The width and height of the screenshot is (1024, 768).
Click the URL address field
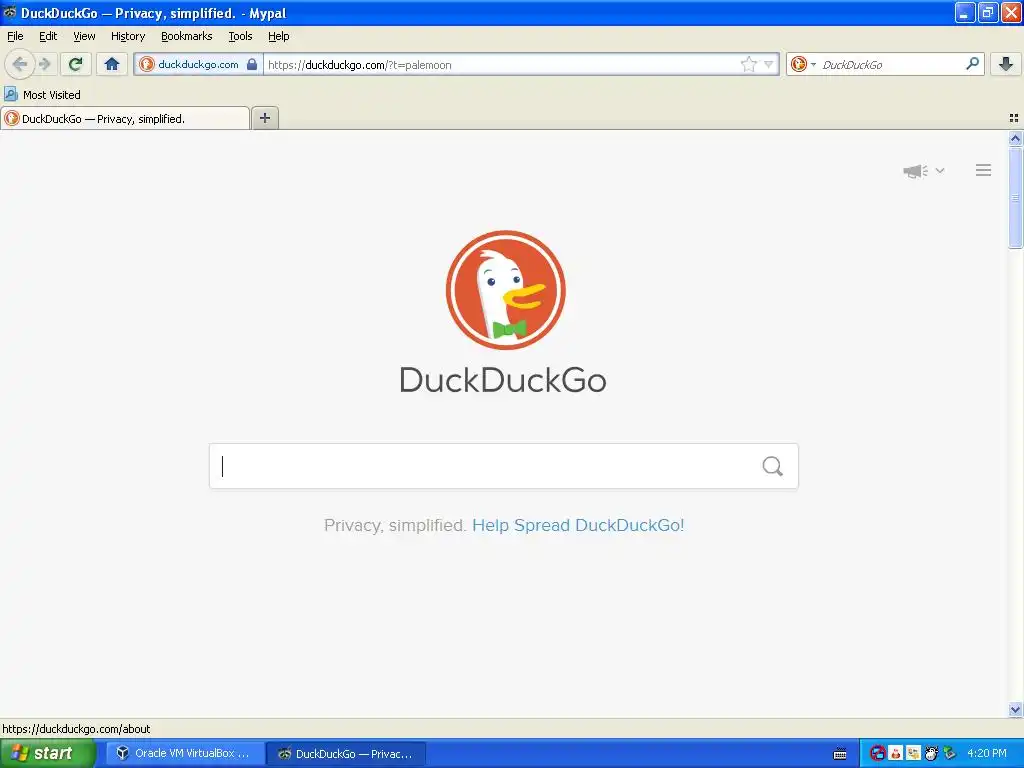tap(502, 65)
